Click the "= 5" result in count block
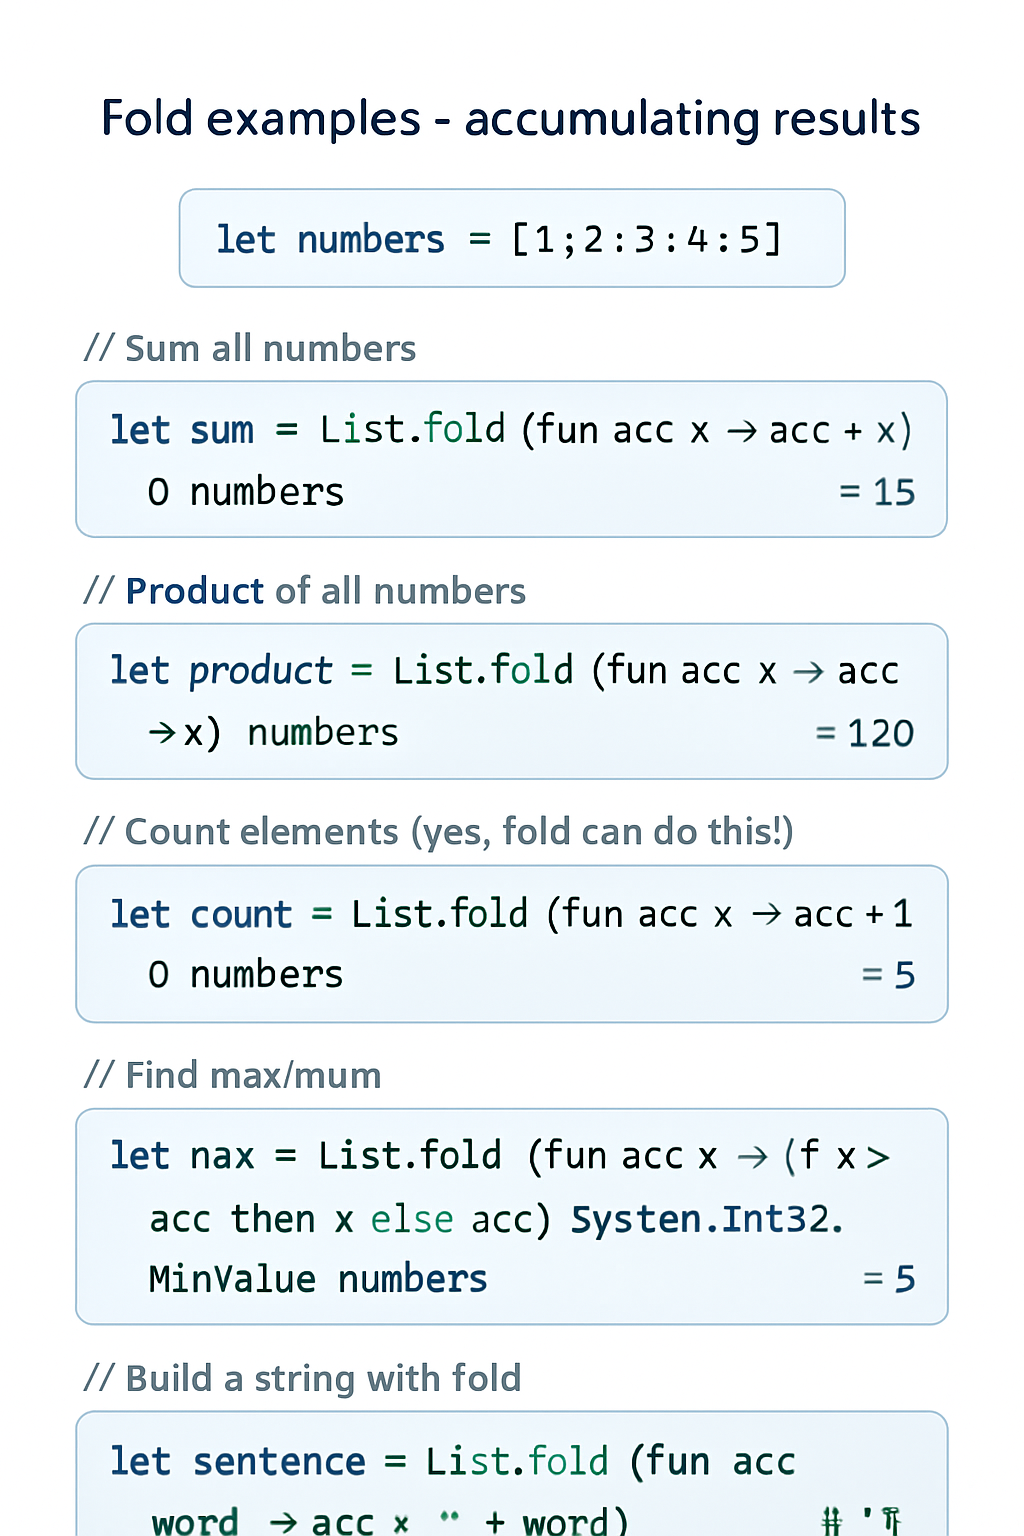The image size is (1024, 1536). click(x=888, y=975)
